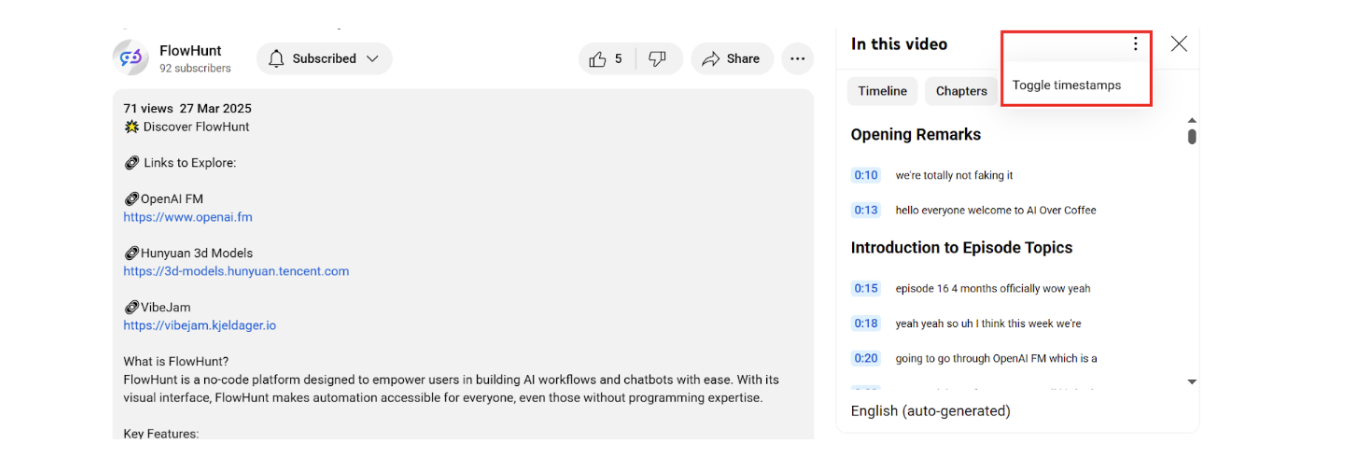The height and width of the screenshot is (461, 1348).
Task: Select the Opening Remarks chapter heading
Action: (x=916, y=134)
